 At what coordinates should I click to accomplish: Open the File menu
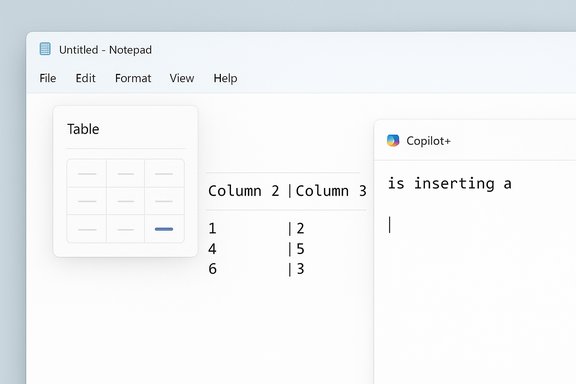click(48, 78)
